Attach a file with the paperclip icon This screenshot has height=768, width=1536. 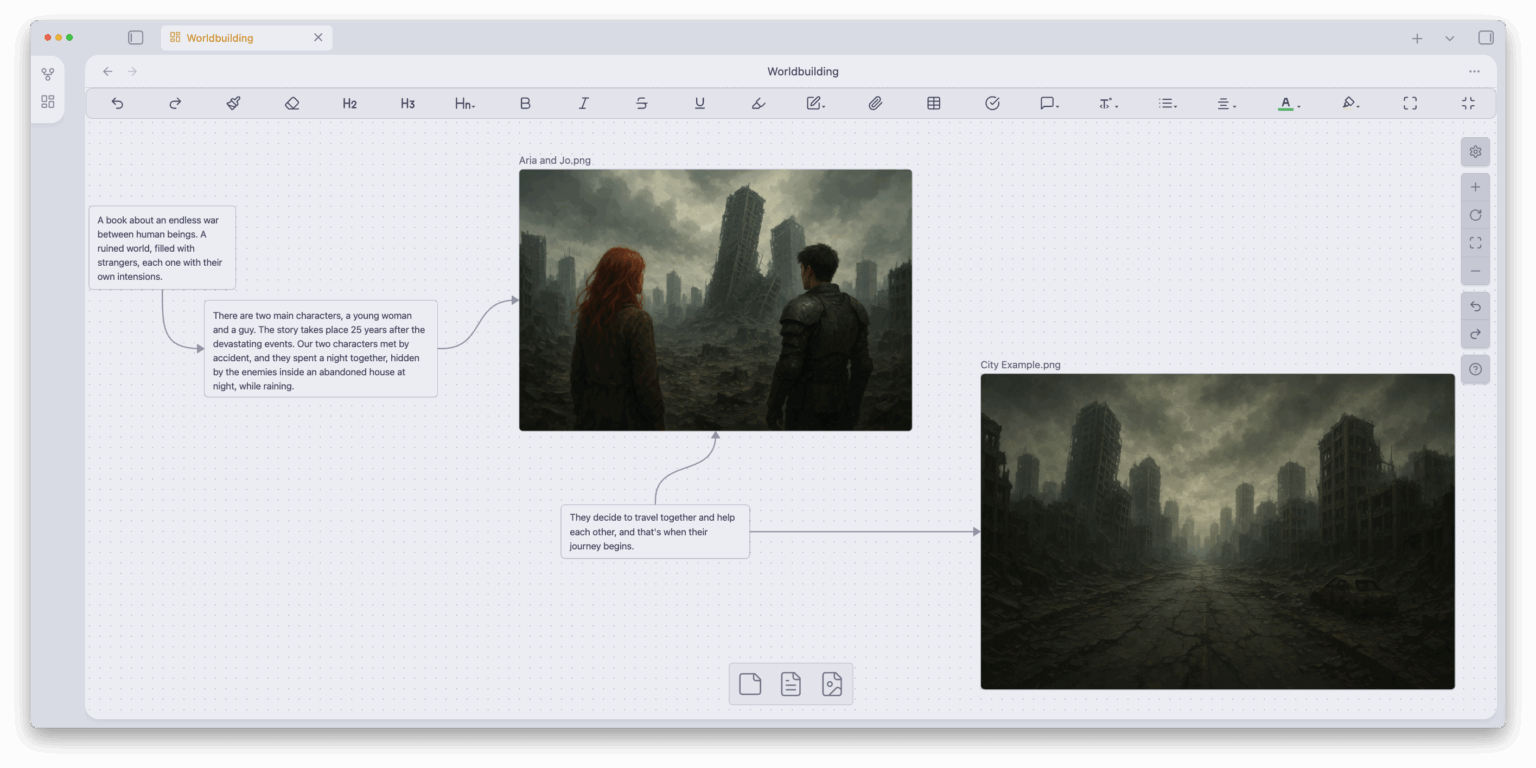[x=875, y=102]
